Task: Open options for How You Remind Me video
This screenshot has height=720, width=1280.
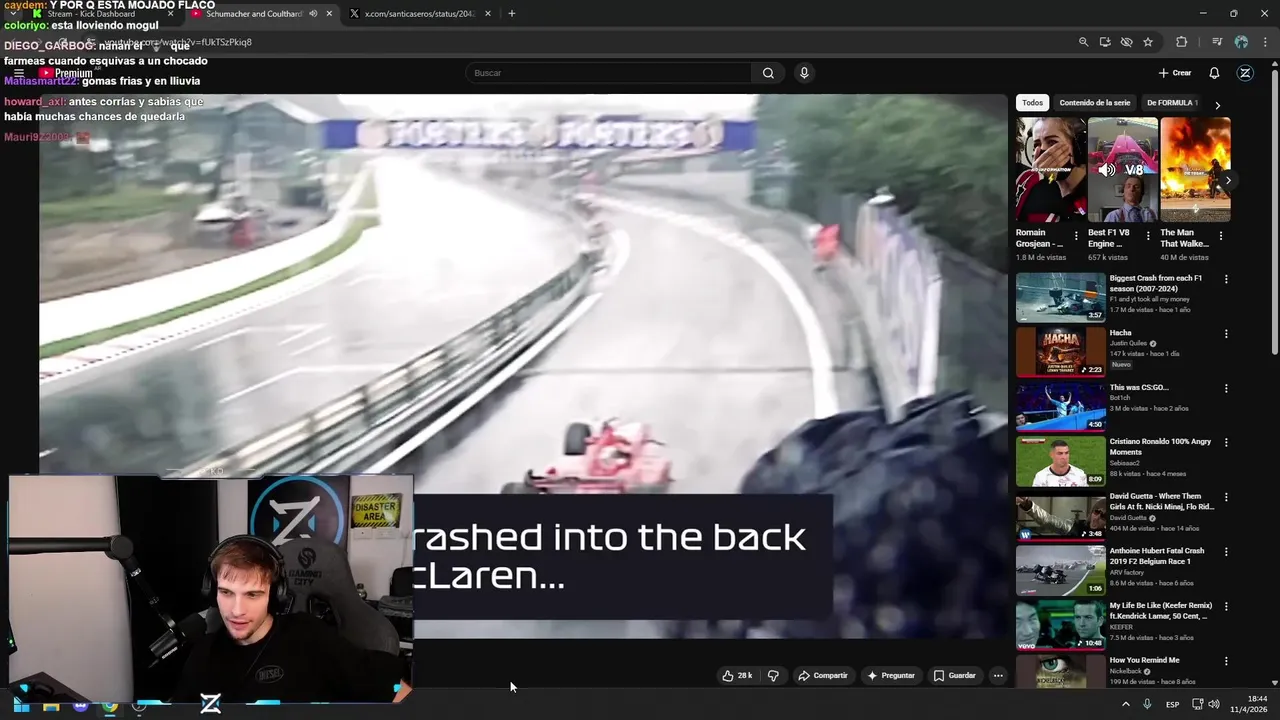Action: tap(1226, 660)
